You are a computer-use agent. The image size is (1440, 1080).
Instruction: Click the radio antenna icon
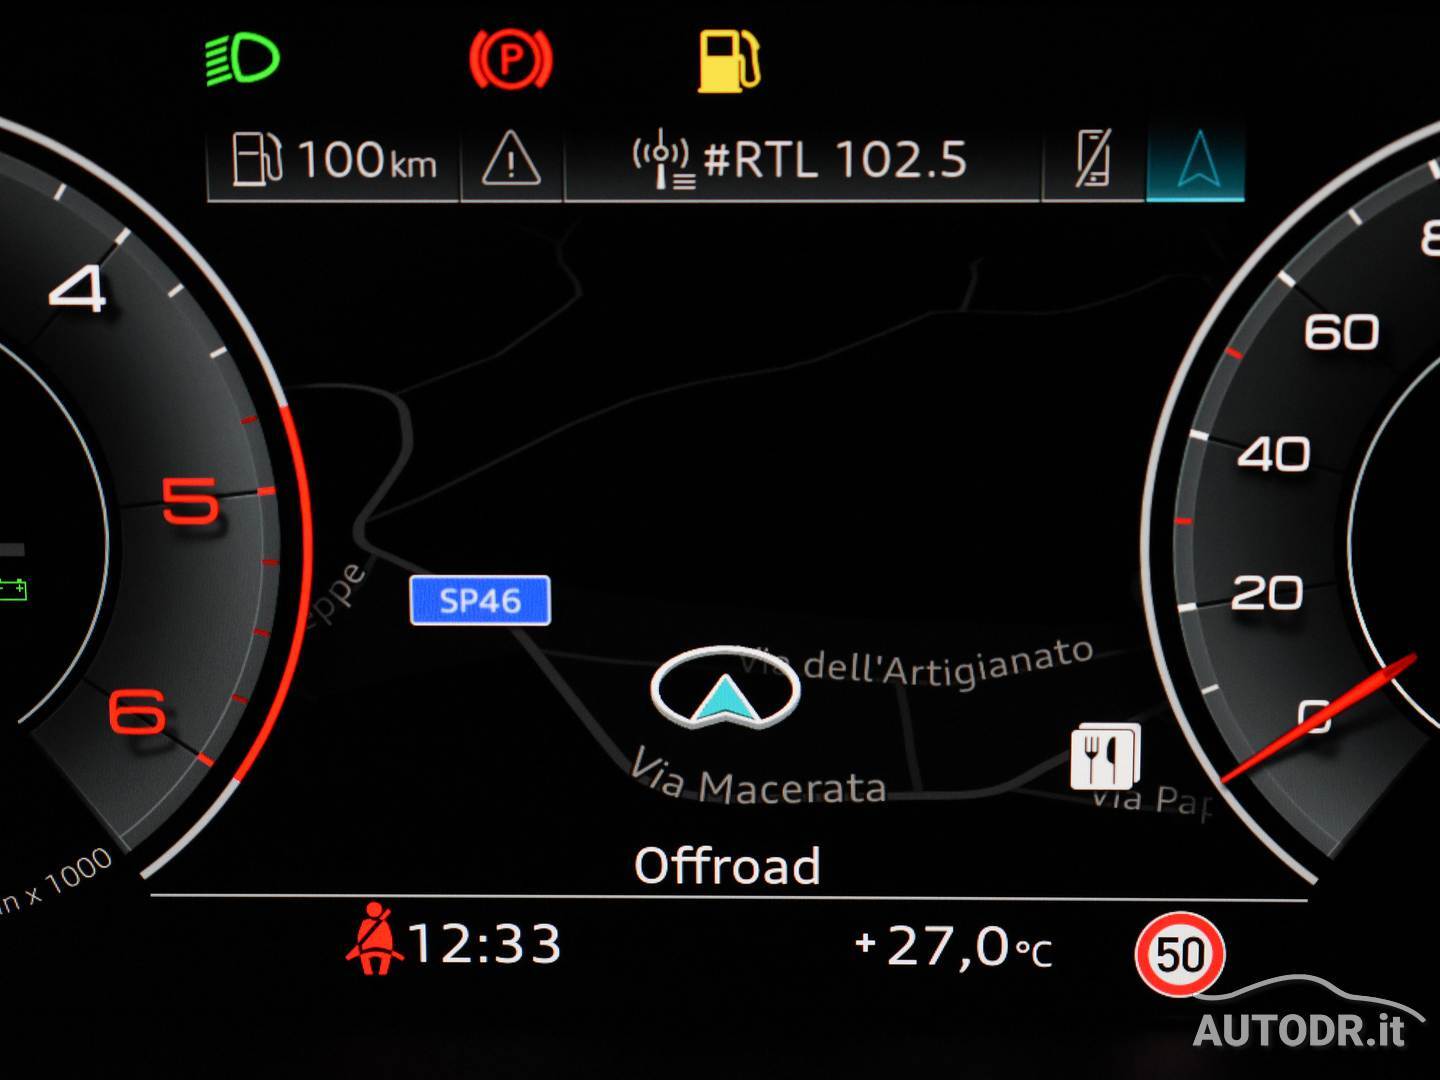pyautogui.click(x=662, y=161)
